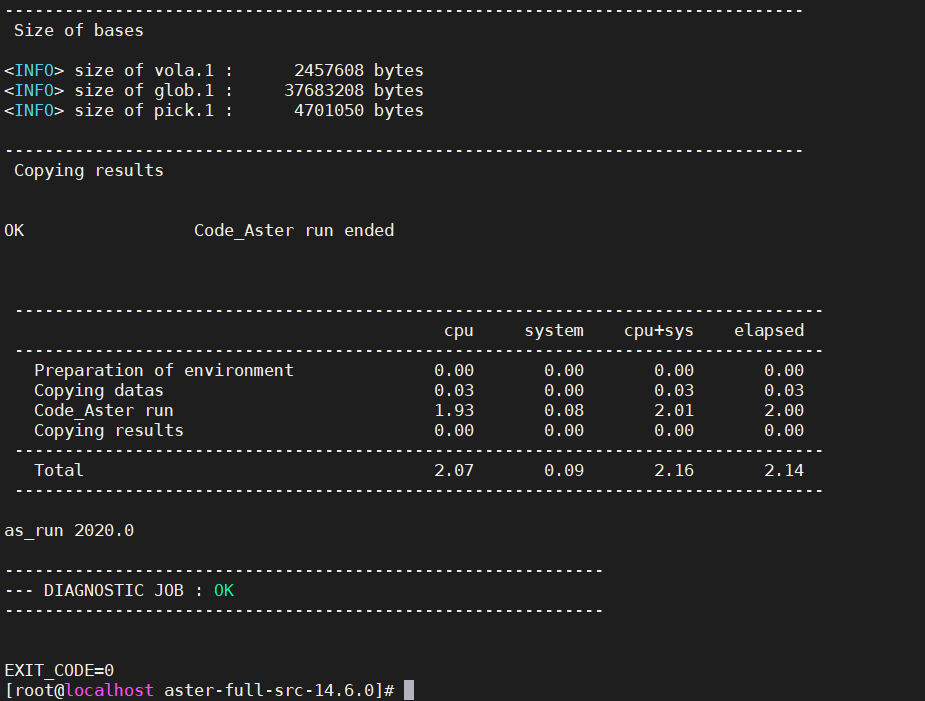Click the 'cpu+sys' column header
The image size is (925, 701).
(x=659, y=330)
